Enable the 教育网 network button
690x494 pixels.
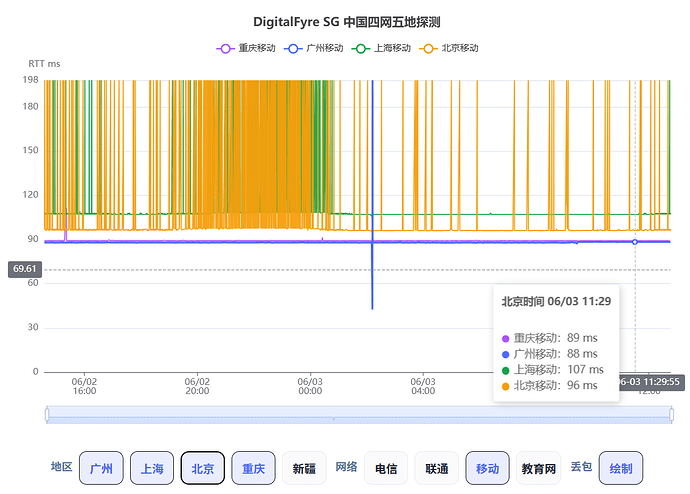(539, 468)
